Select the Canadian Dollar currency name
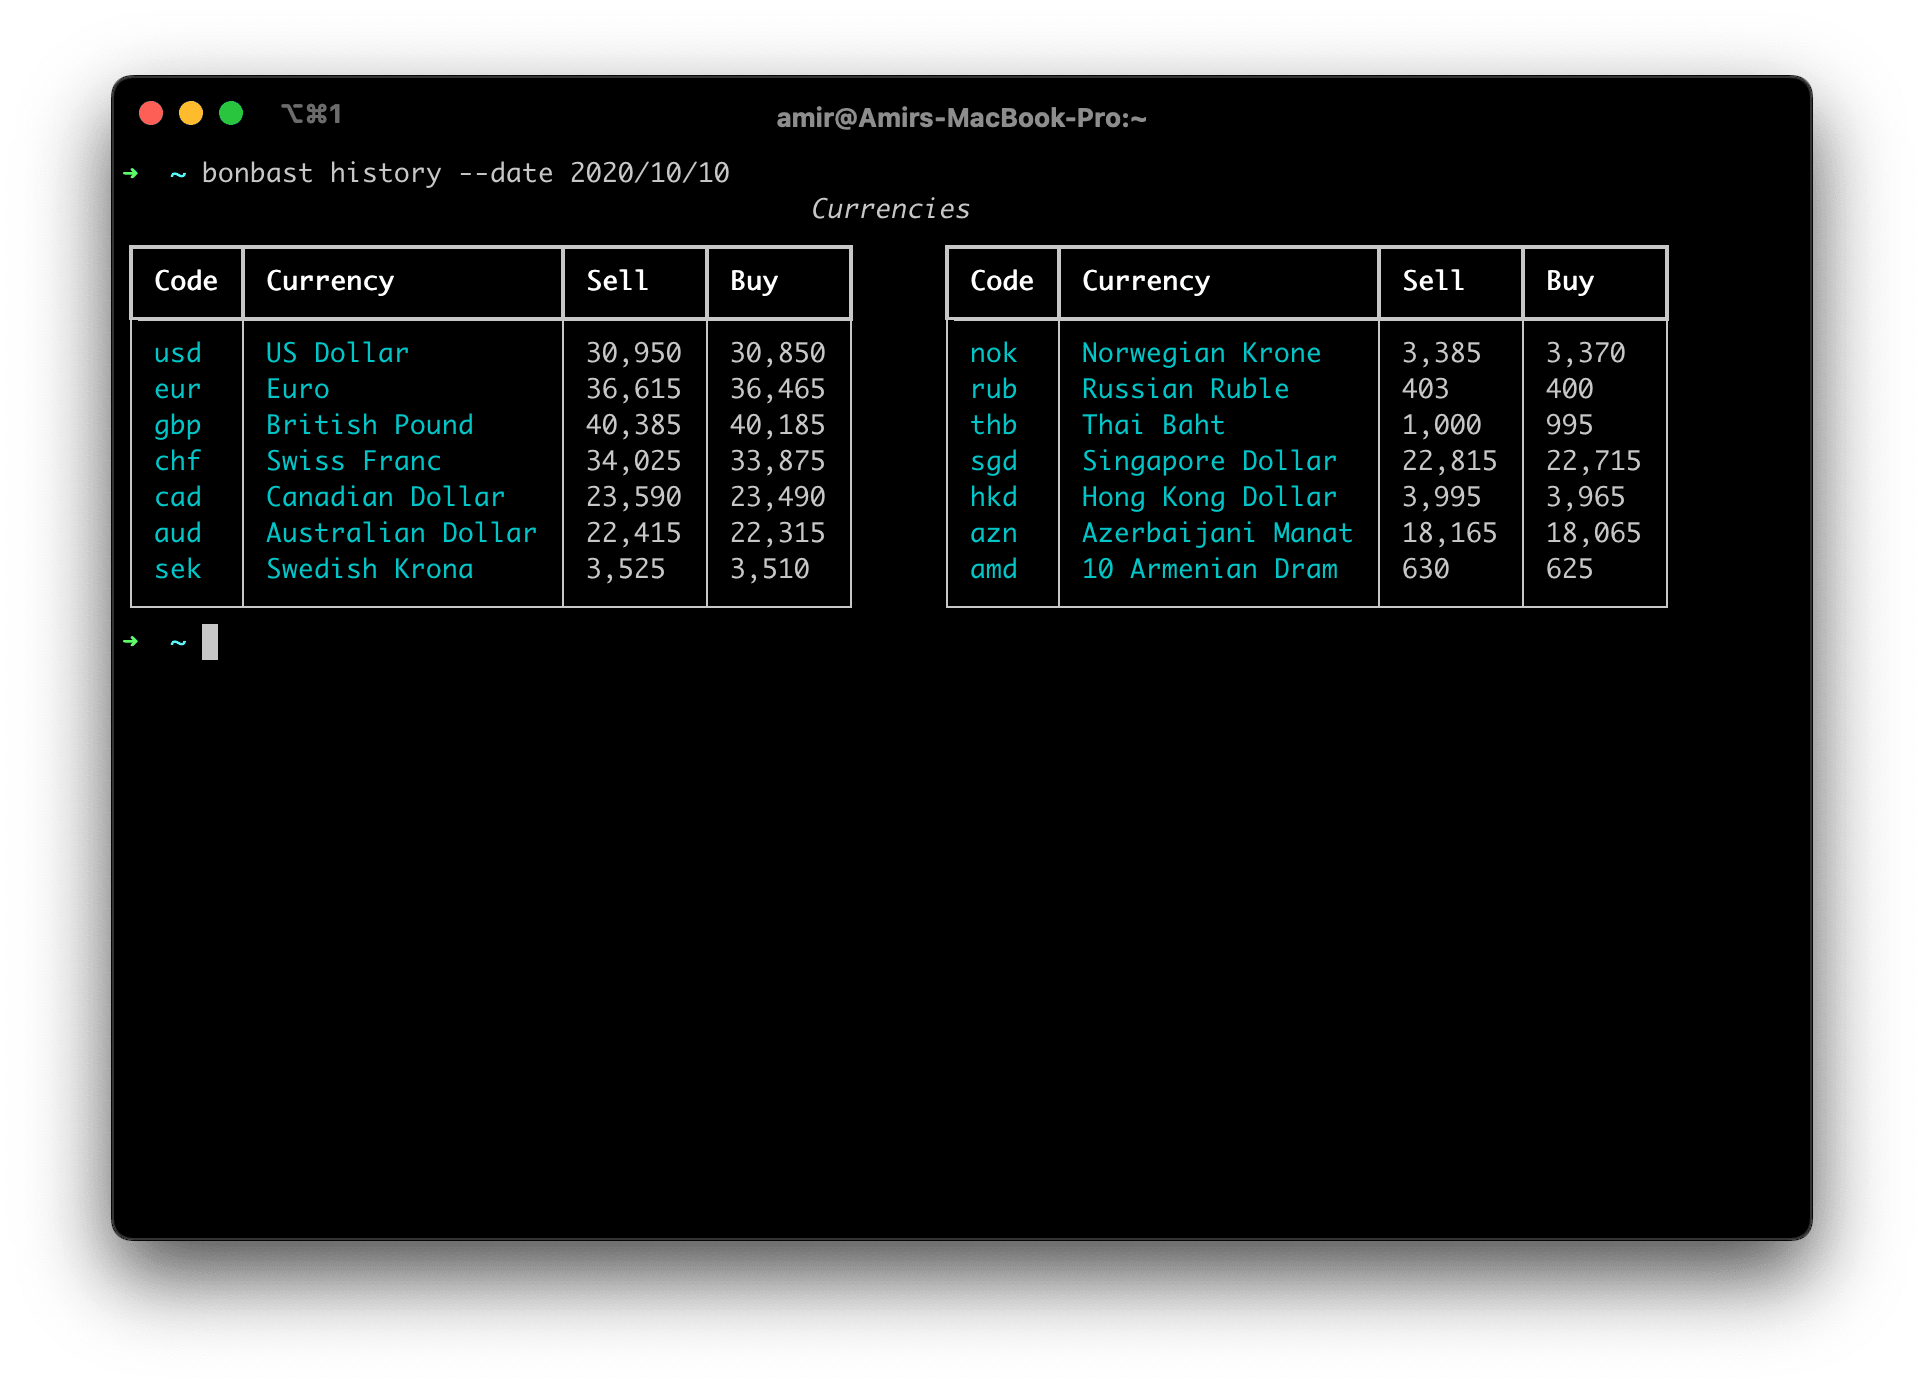 click(386, 497)
